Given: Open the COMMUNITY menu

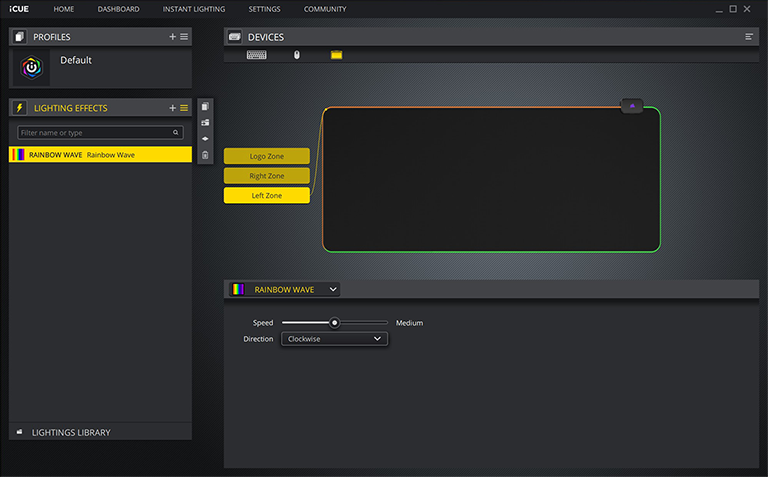Looking at the screenshot, I should tap(325, 9).
